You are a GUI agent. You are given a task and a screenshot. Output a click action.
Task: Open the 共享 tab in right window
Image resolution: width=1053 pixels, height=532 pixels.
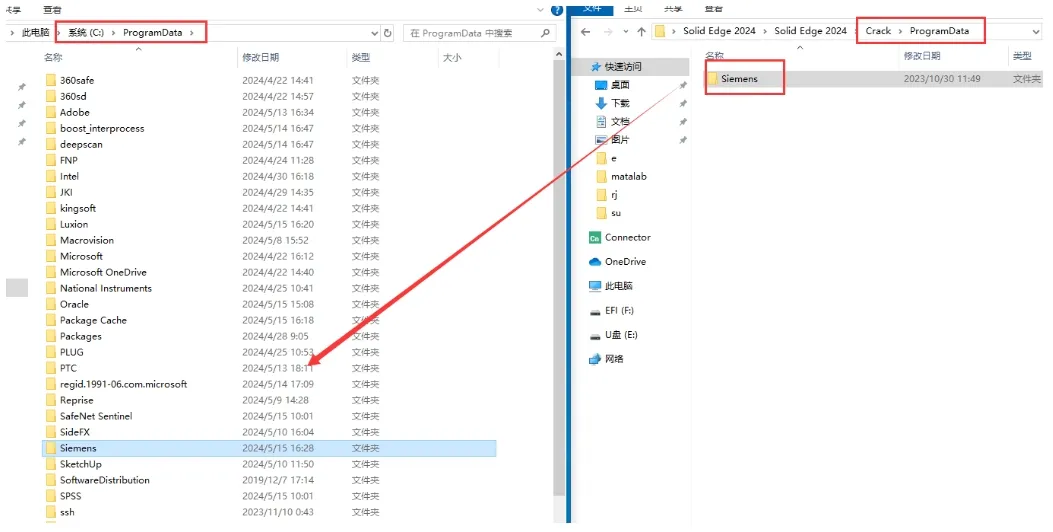tap(673, 8)
